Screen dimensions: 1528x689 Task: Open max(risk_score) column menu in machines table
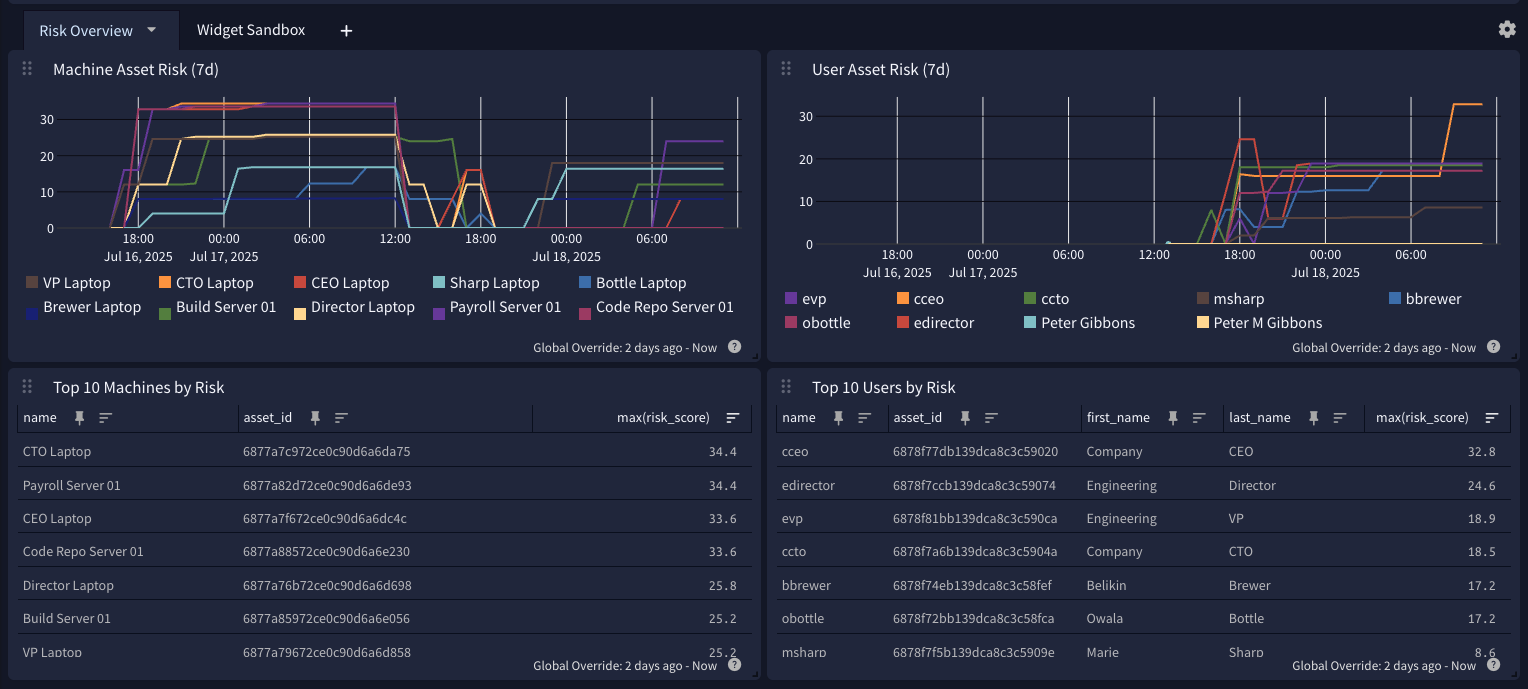click(733, 418)
